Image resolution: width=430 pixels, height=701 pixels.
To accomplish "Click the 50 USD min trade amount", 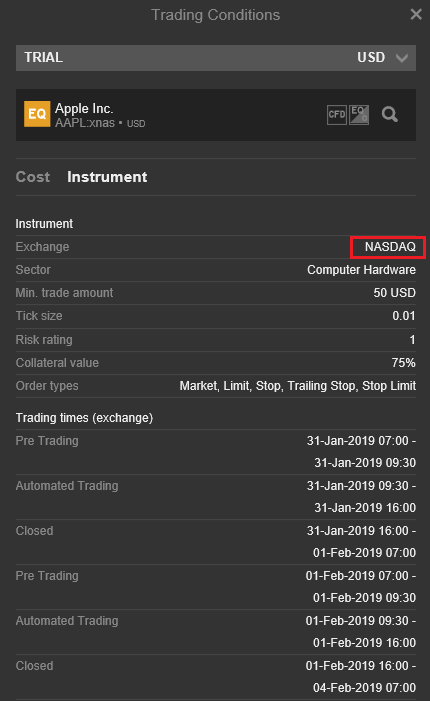I will 394,293.
